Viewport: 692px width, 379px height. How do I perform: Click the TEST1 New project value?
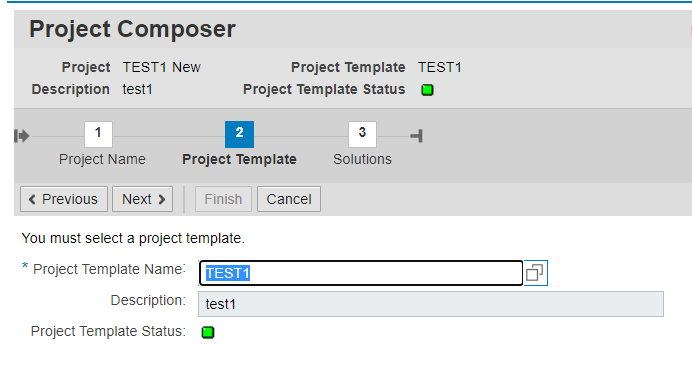(x=162, y=67)
